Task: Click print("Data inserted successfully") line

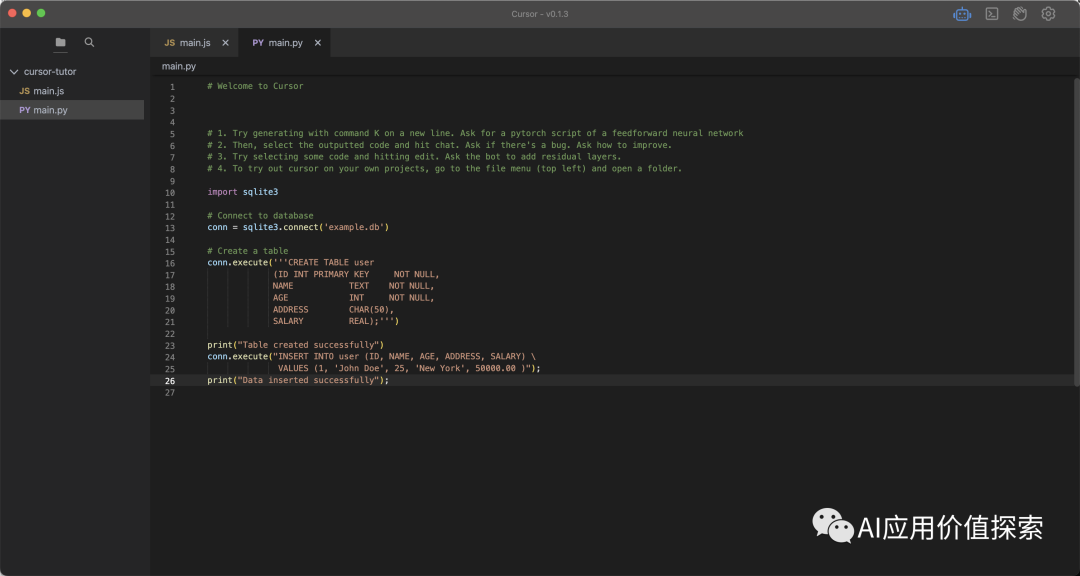Action: [x=298, y=380]
